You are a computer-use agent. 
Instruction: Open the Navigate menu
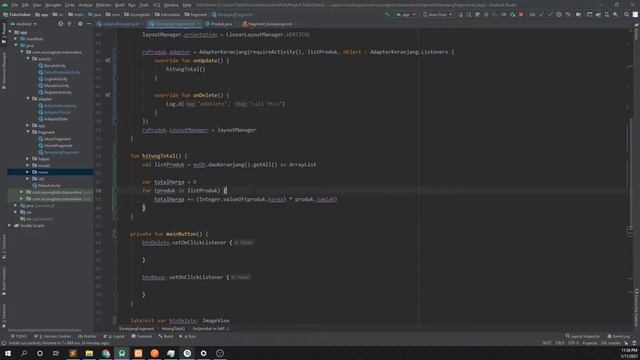(53, 5)
